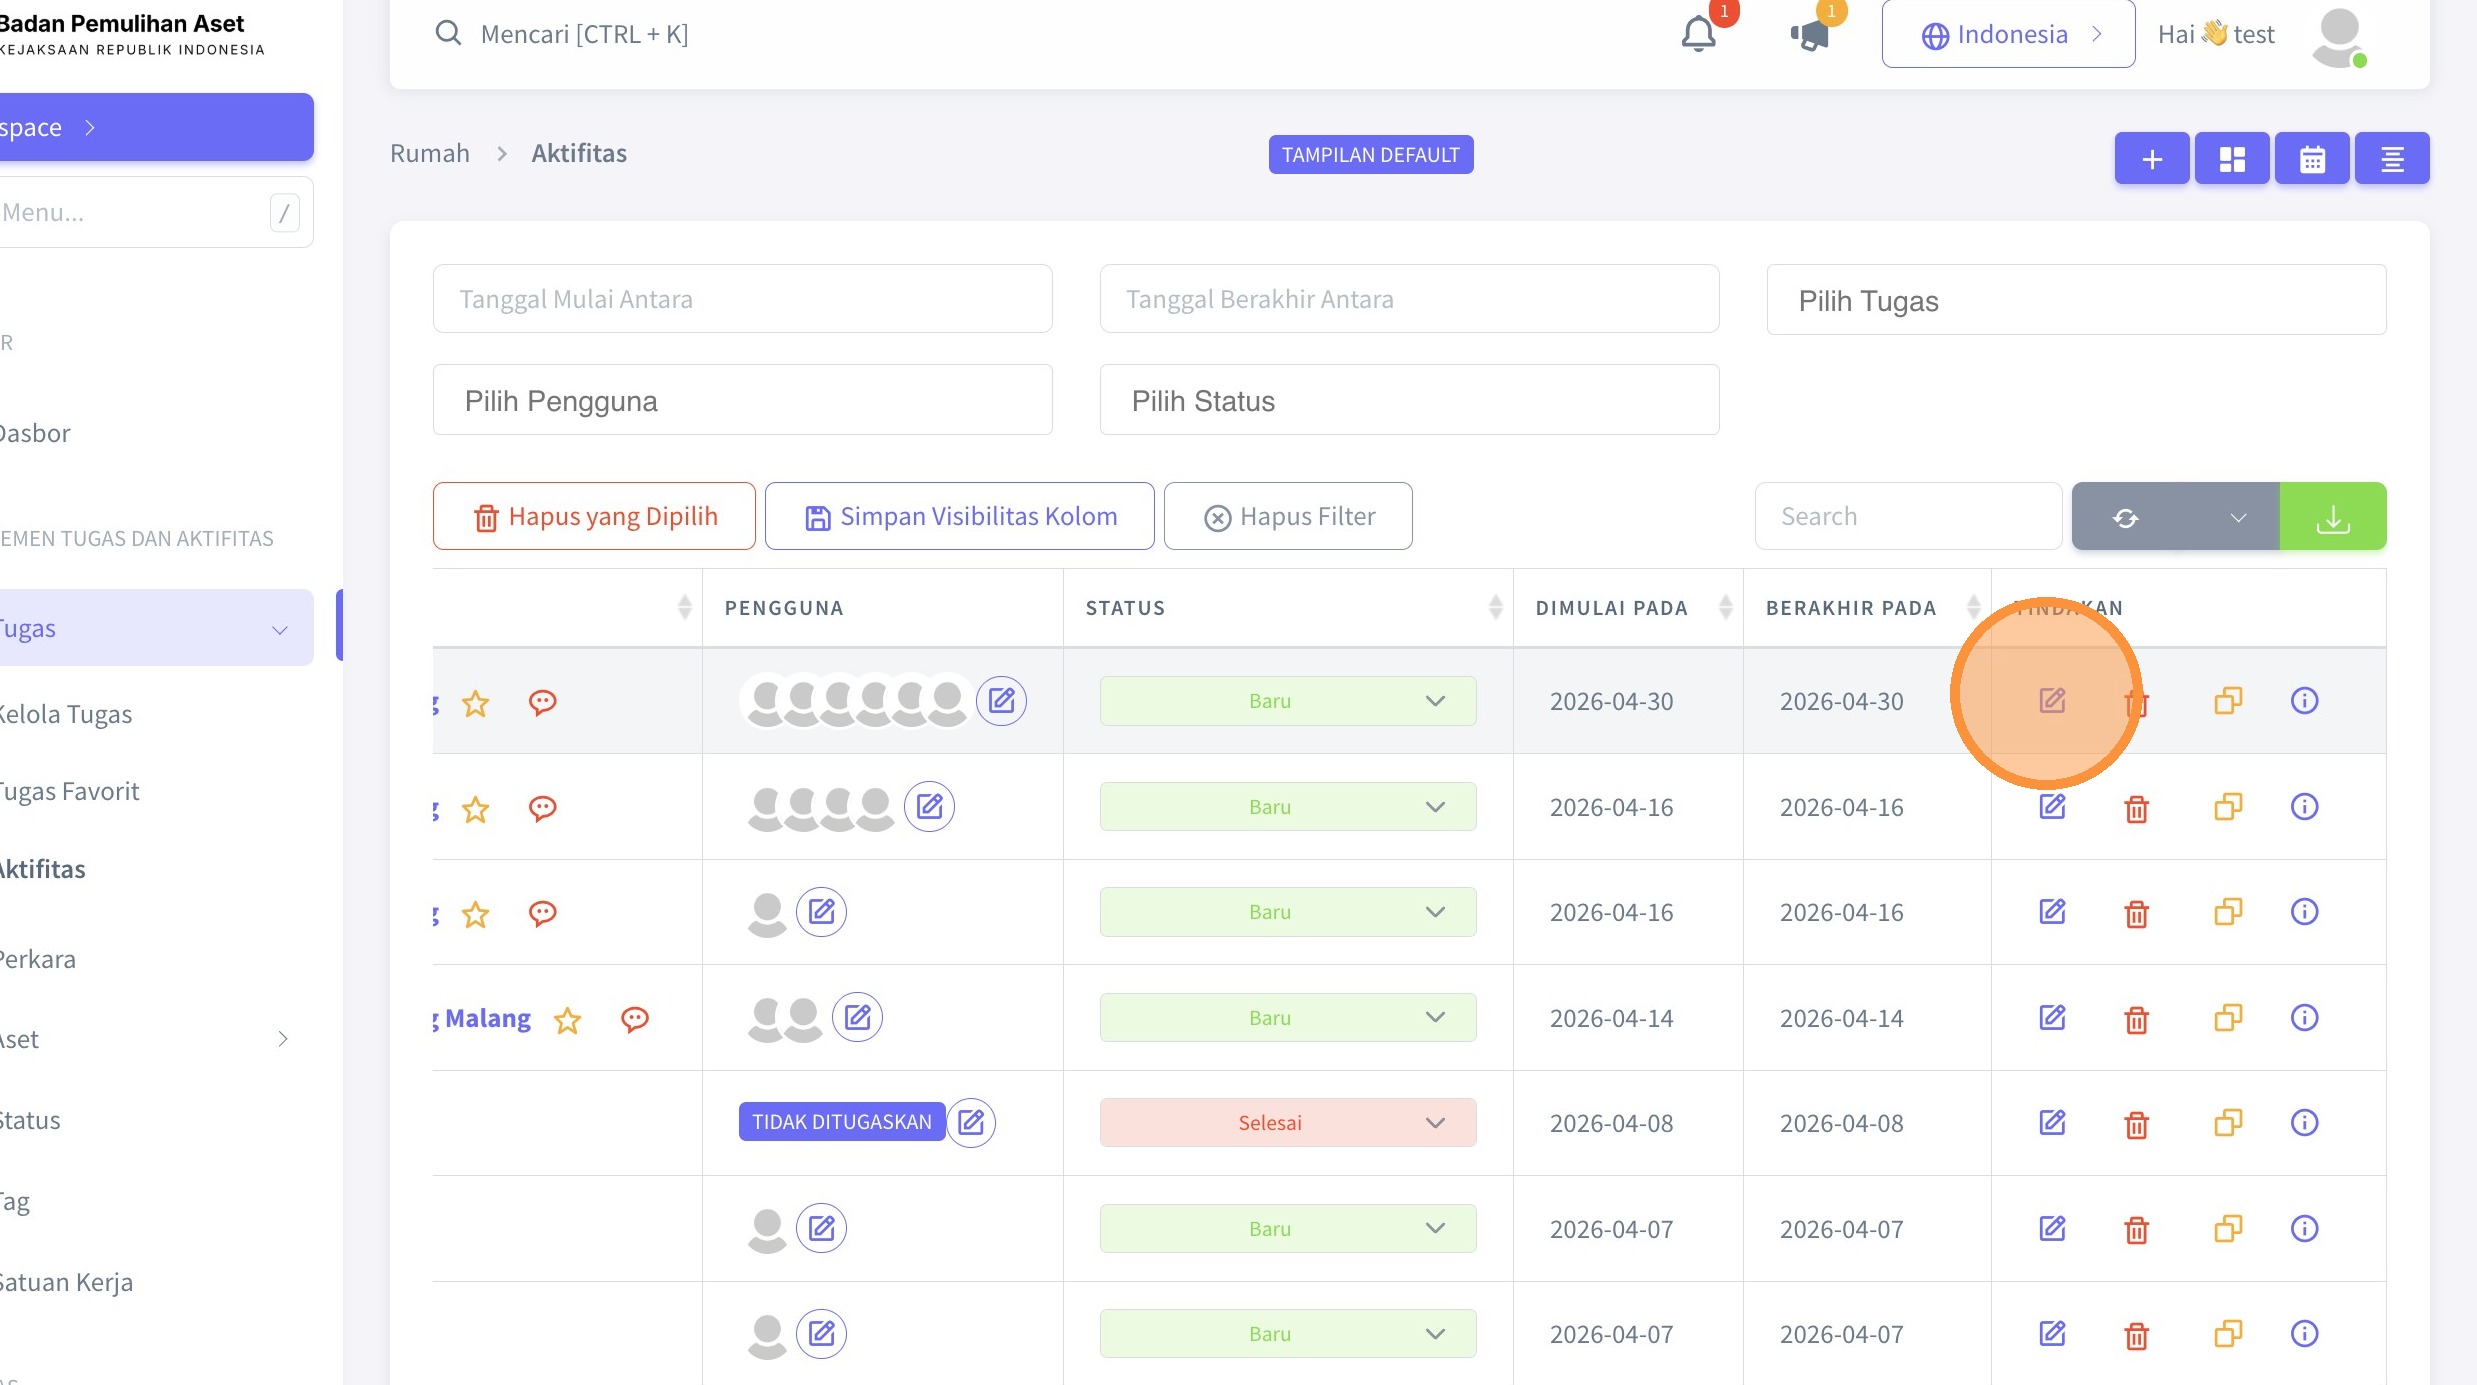Favorite the Malang row with star
Image resolution: width=2477 pixels, height=1385 pixels.
(567, 1020)
